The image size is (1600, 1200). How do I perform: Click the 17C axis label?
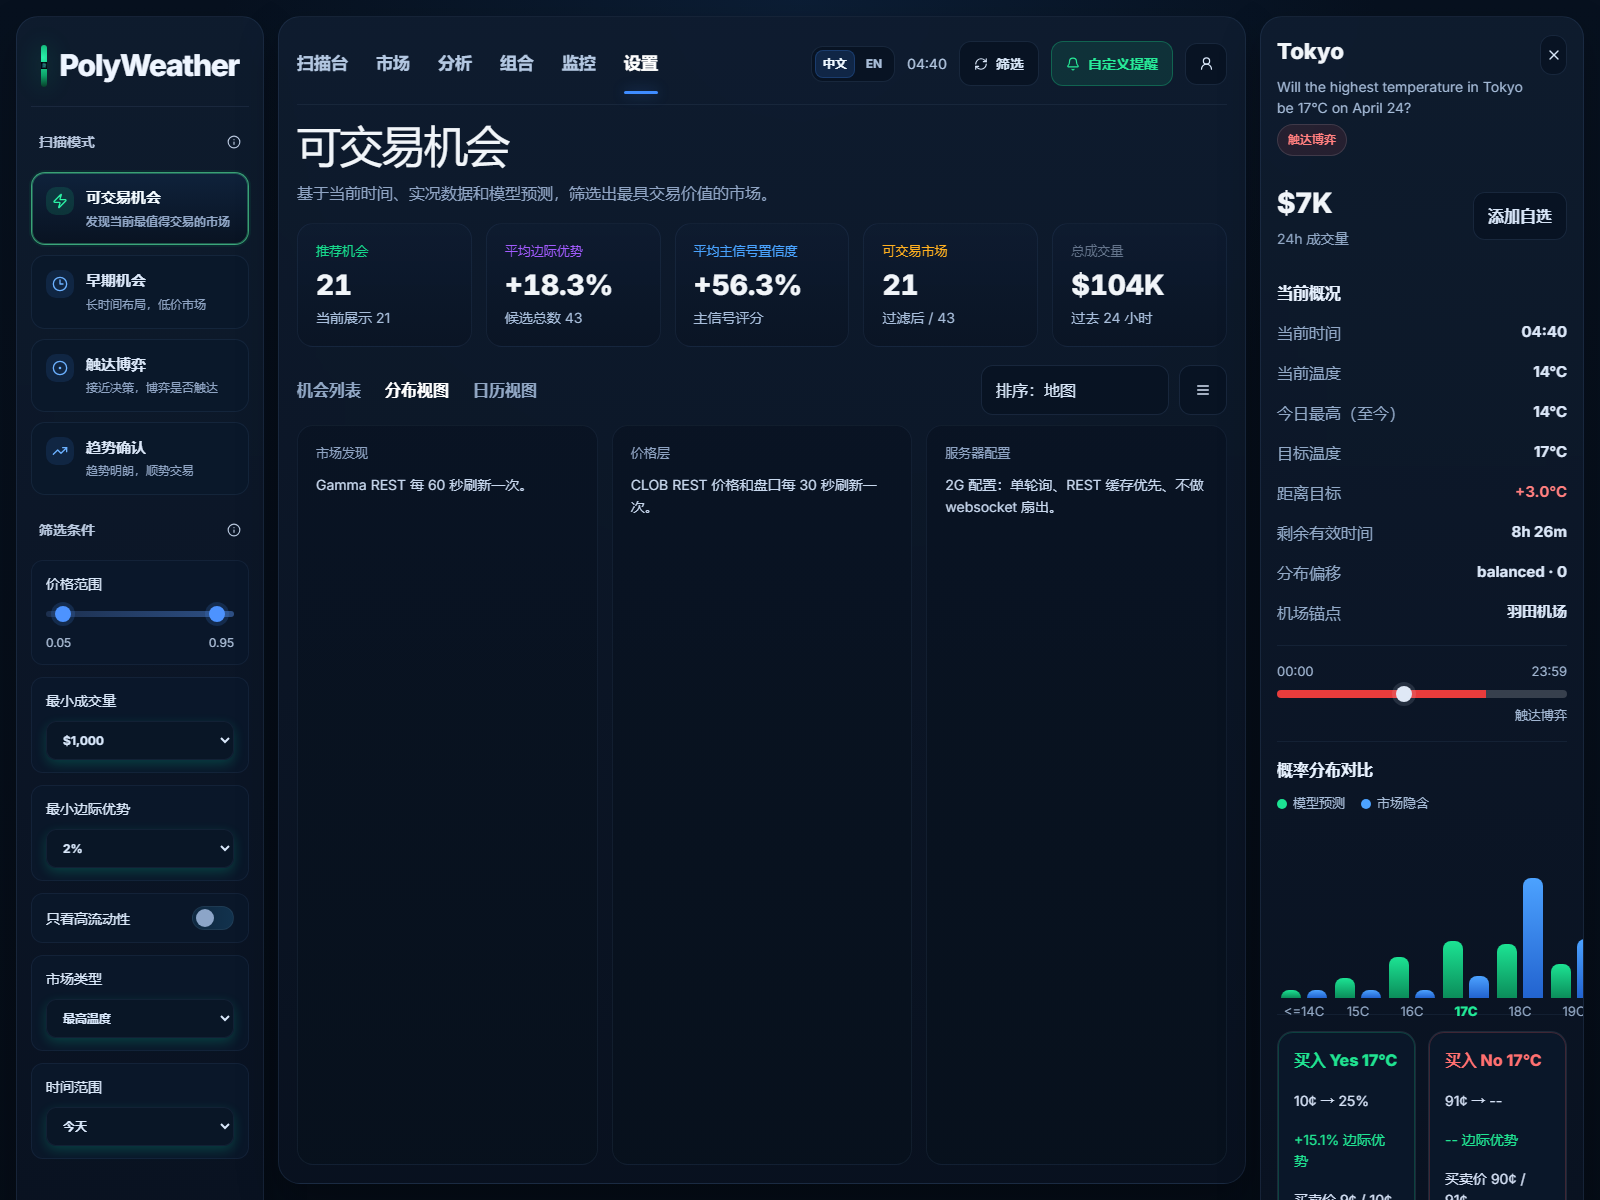(1466, 1012)
